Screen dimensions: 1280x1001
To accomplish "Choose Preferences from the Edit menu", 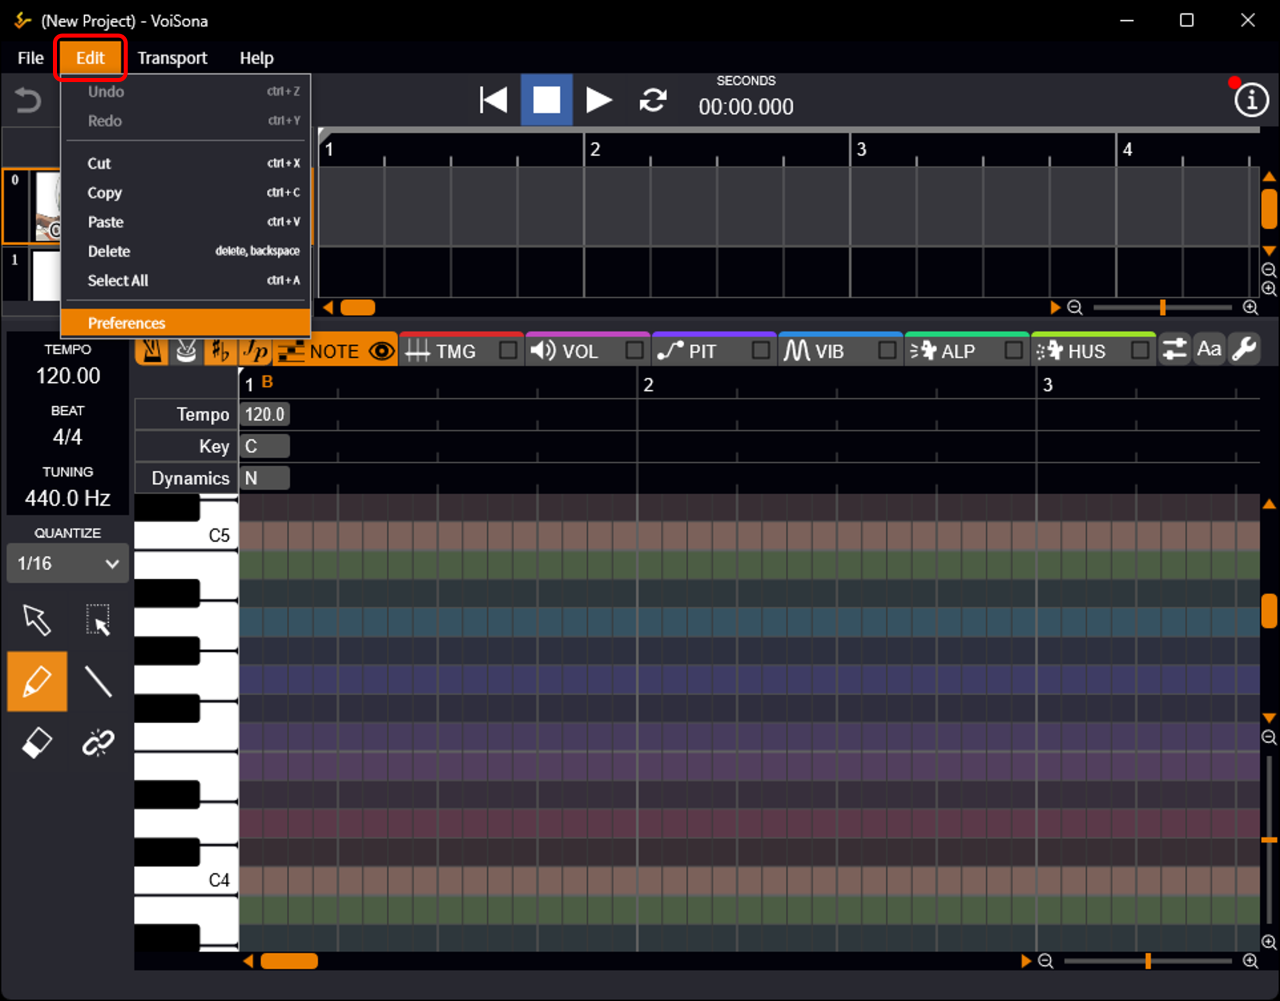I will click(127, 323).
